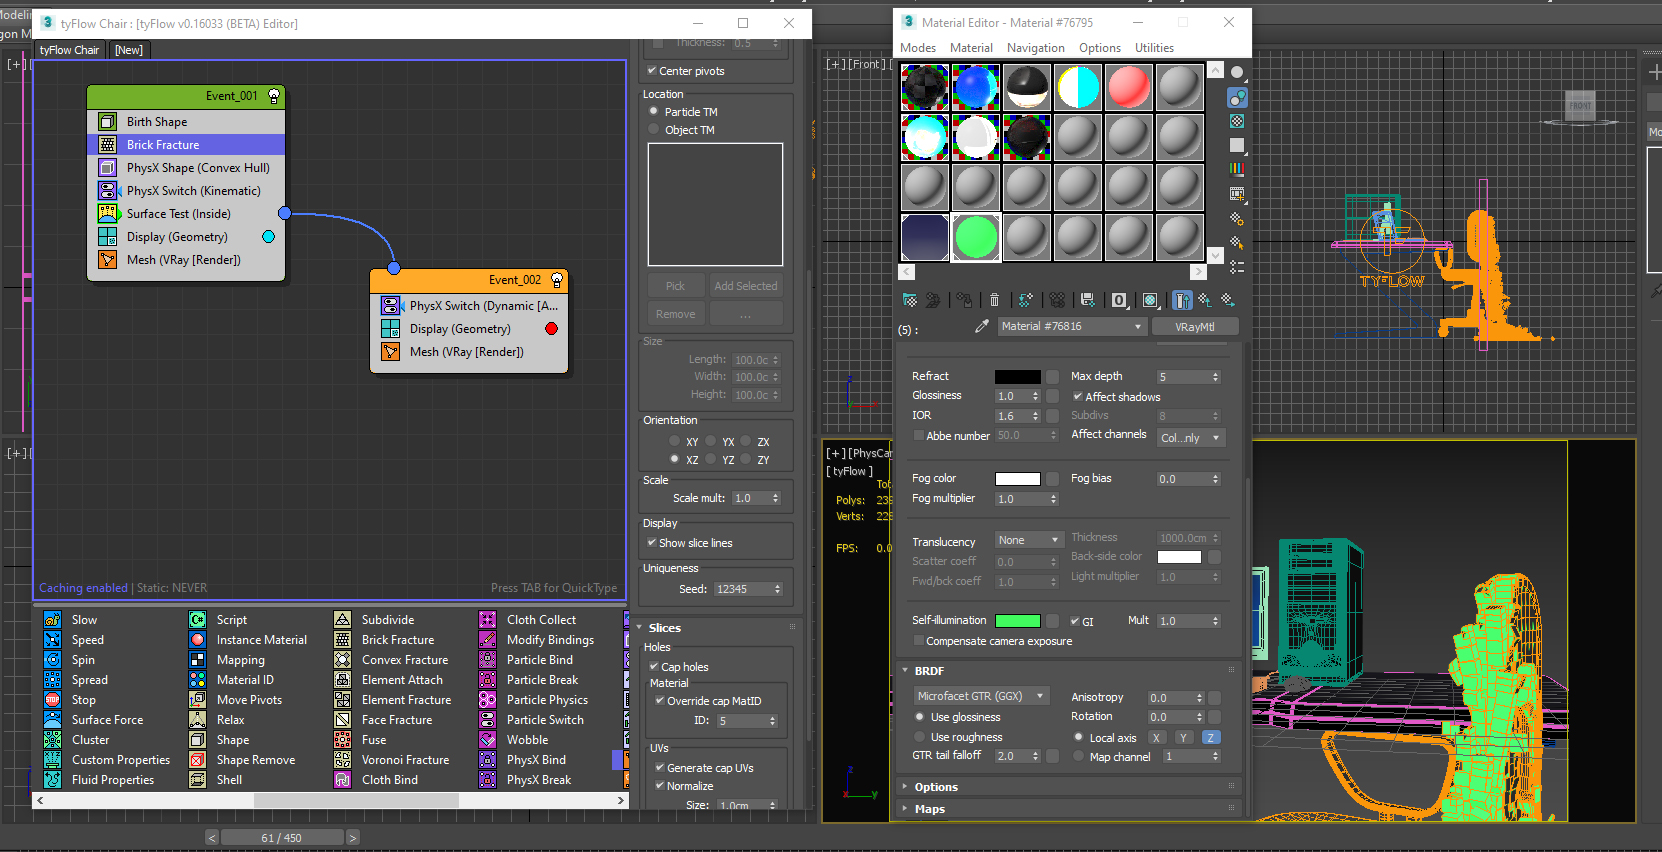Select Object TM radio button
This screenshot has width=1662, height=852.
[x=654, y=129]
